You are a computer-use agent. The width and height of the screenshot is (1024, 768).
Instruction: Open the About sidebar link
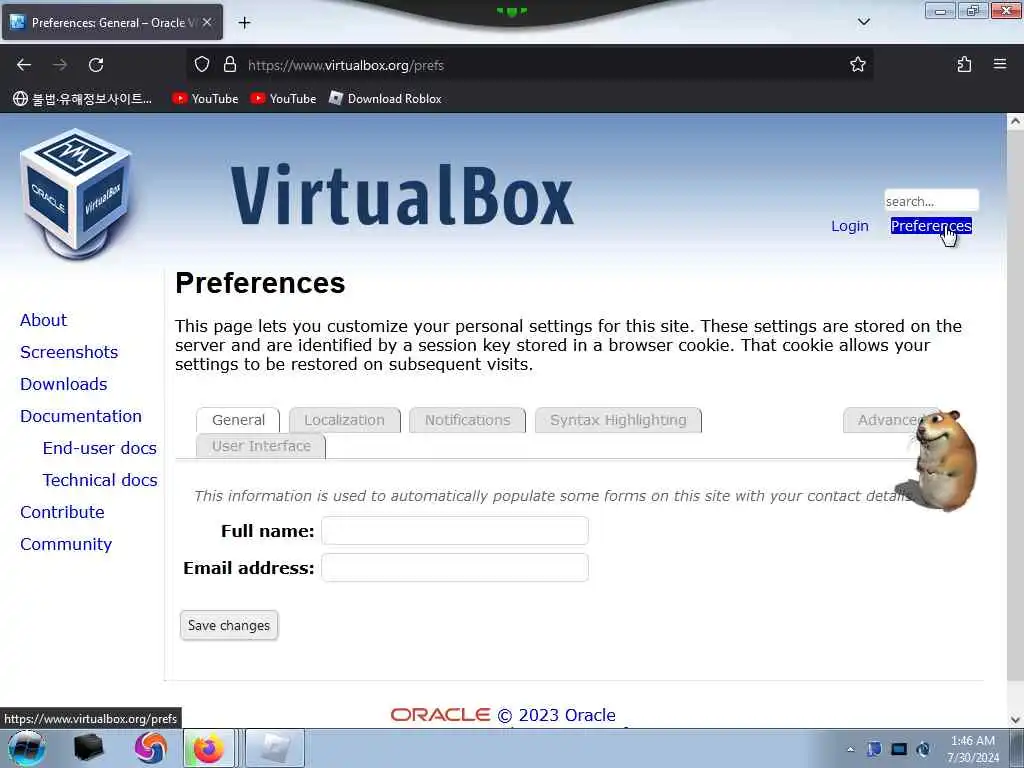click(43, 320)
